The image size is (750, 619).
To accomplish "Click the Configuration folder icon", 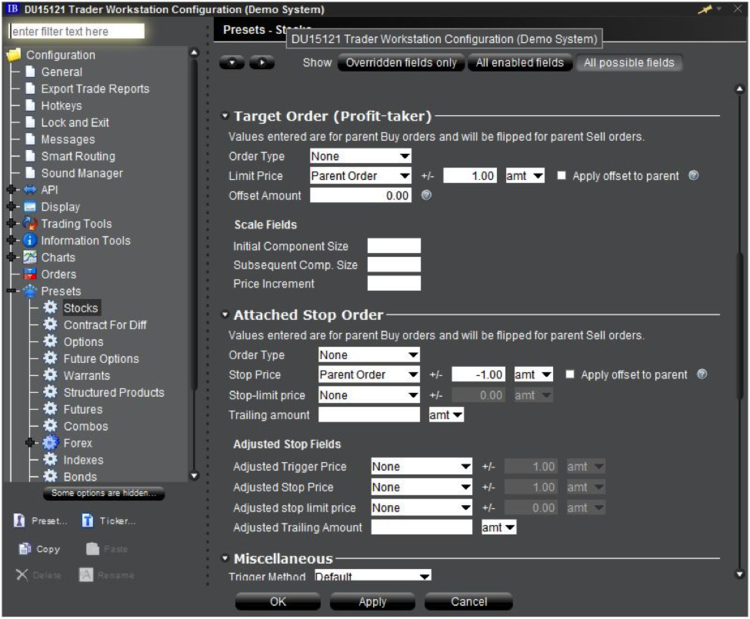I will [x=14, y=55].
